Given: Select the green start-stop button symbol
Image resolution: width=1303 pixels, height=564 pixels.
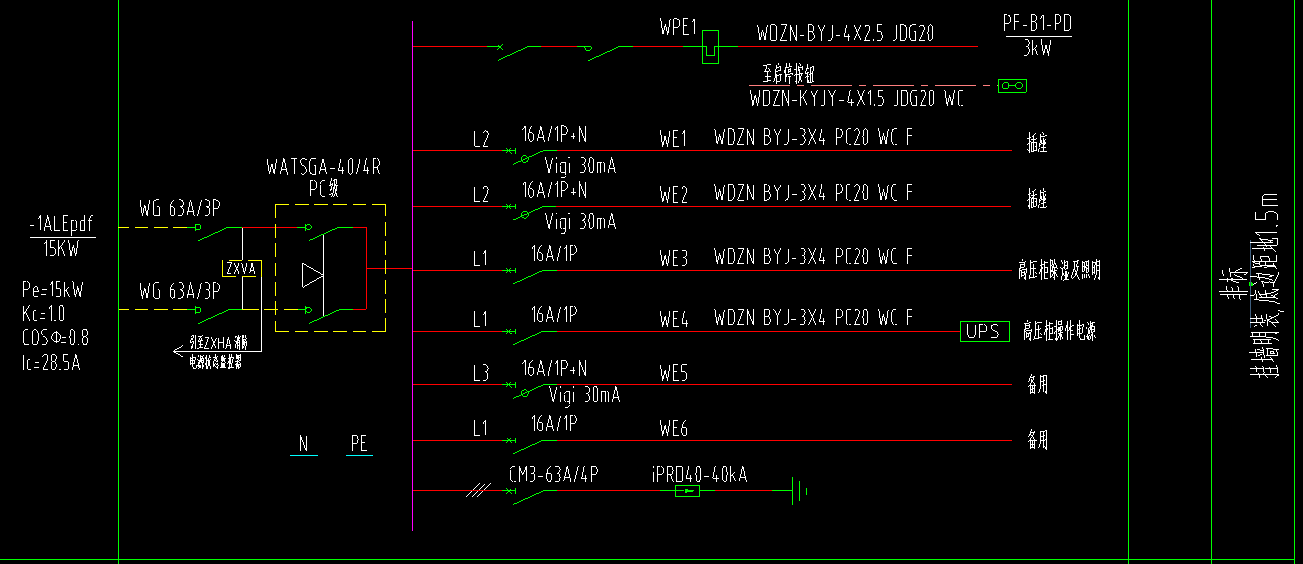Looking at the screenshot, I should (1013, 86).
